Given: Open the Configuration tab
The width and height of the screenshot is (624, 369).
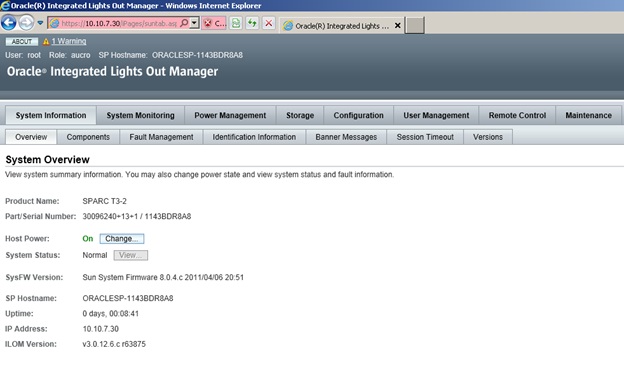Looking at the screenshot, I should point(359,115).
